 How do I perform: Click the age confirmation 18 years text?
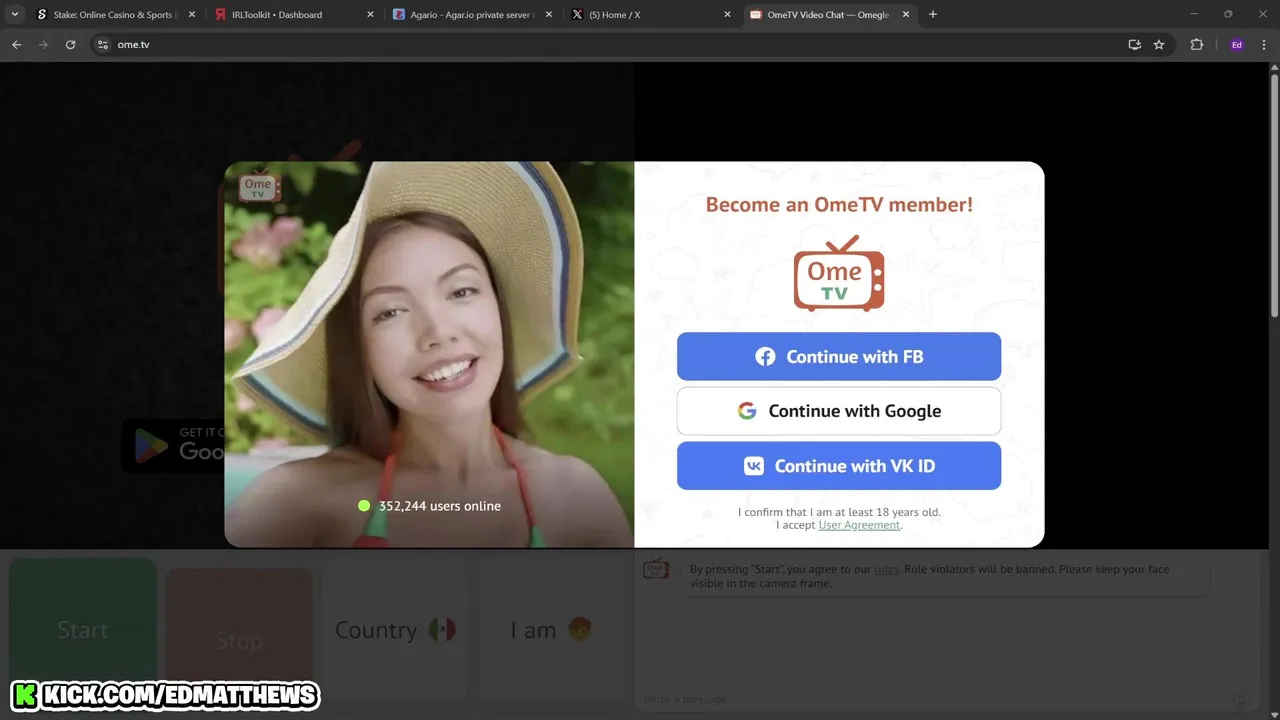click(x=839, y=512)
